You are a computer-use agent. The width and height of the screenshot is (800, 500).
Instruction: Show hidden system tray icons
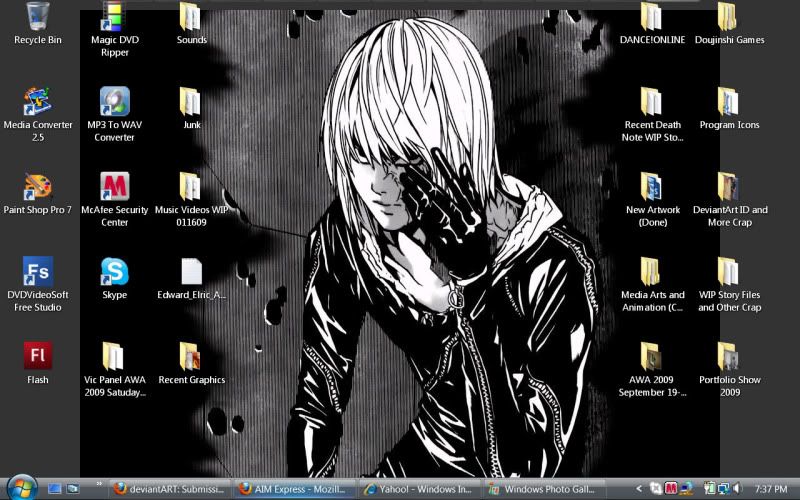pos(638,489)
